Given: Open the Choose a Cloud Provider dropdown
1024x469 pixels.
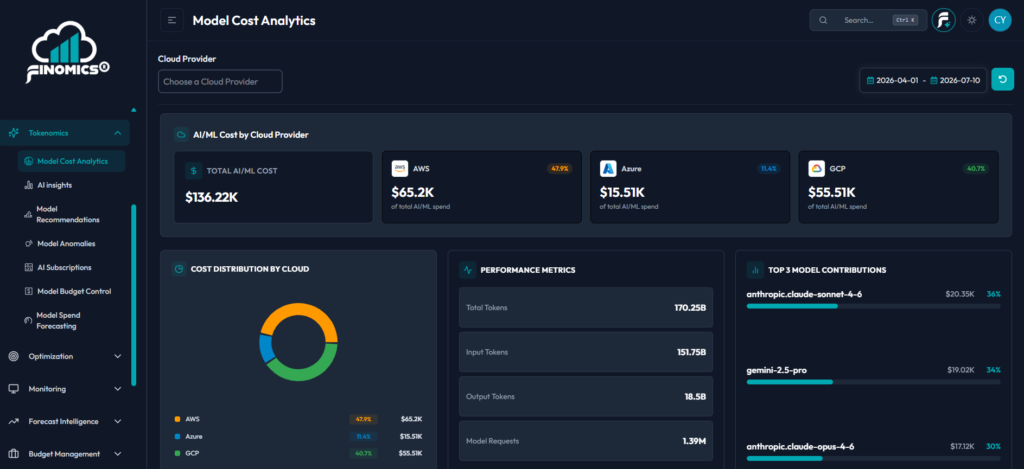Looking at the screenshot, I should [220, 82].
